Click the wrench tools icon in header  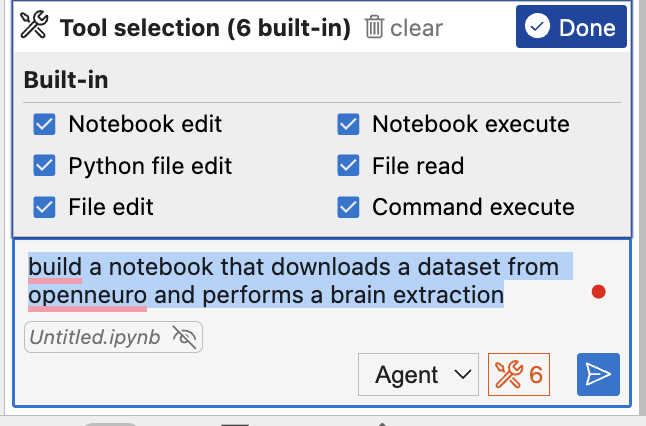tap(34, 27)
